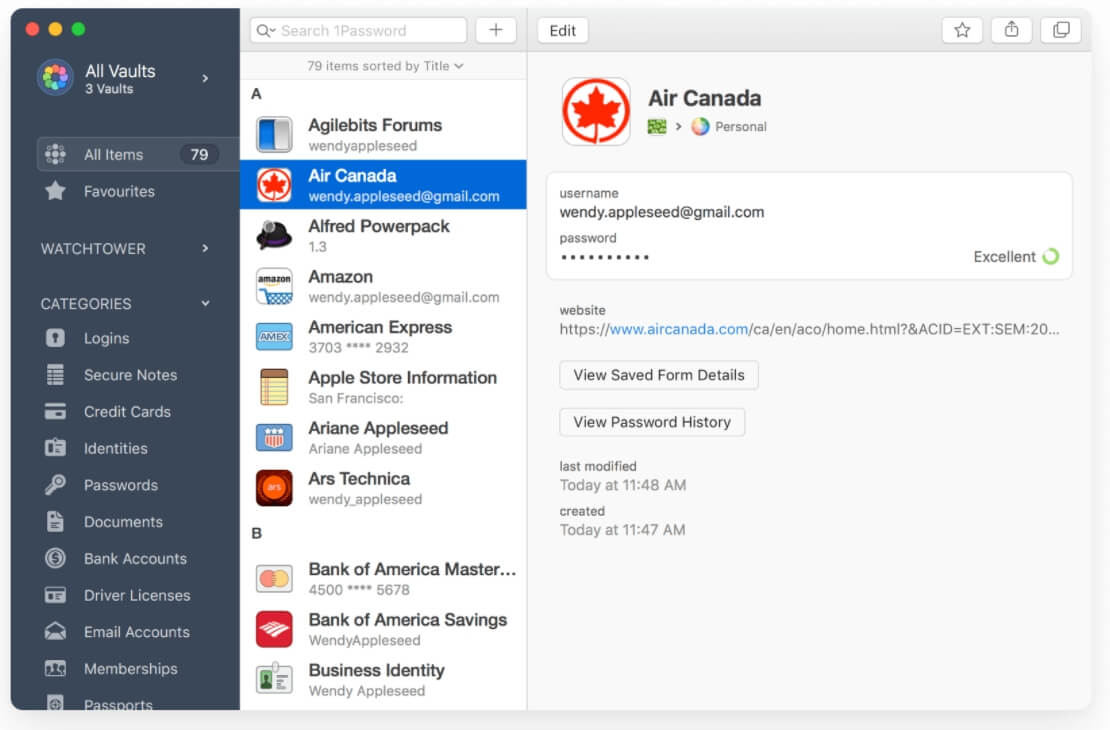Click the plus button to add item

[x=496, y=30]
